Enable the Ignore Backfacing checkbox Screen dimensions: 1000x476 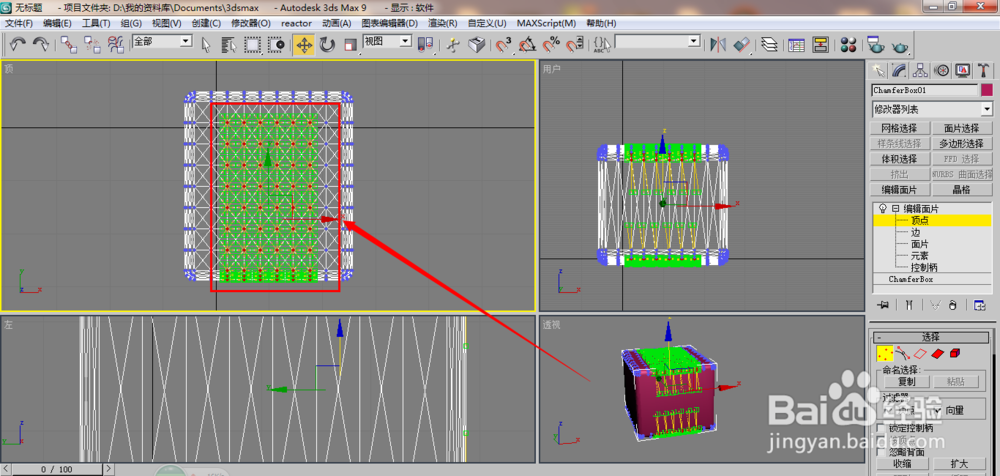pos(881,451)
